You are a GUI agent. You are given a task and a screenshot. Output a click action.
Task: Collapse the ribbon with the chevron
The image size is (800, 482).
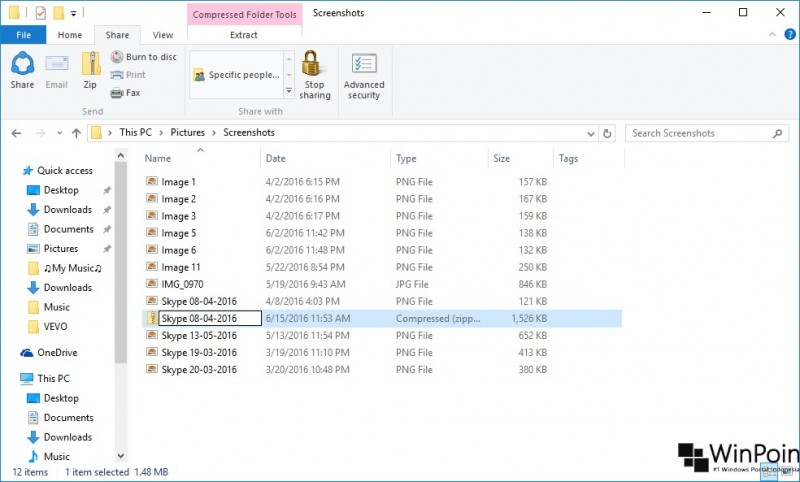(772, 35)
